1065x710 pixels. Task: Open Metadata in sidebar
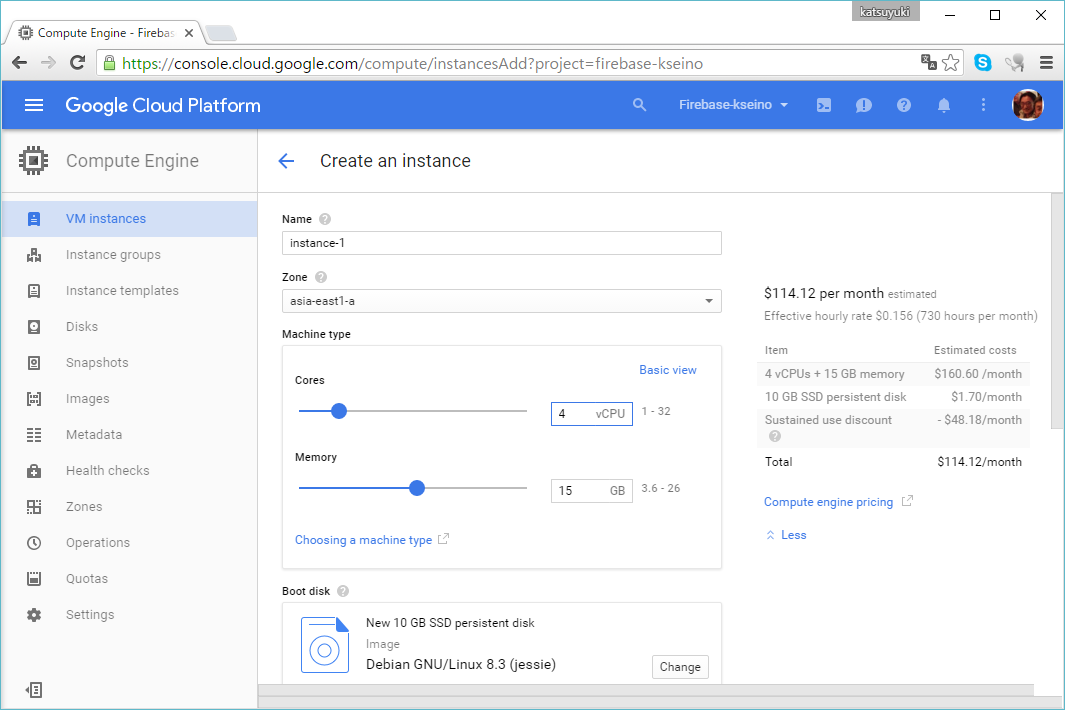[x=130, y=435]
